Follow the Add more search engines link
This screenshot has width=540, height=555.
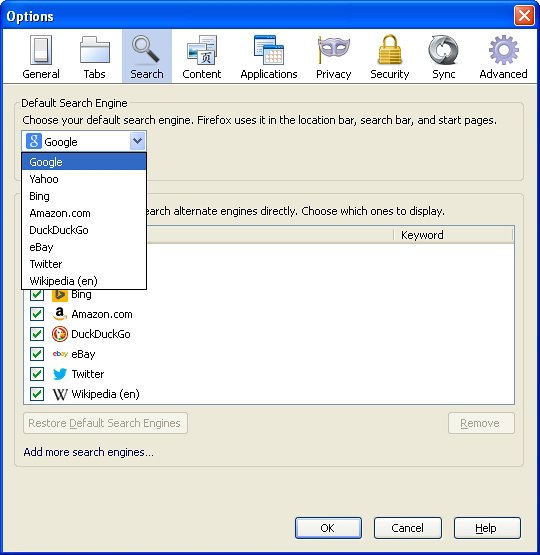click(88, 452)
